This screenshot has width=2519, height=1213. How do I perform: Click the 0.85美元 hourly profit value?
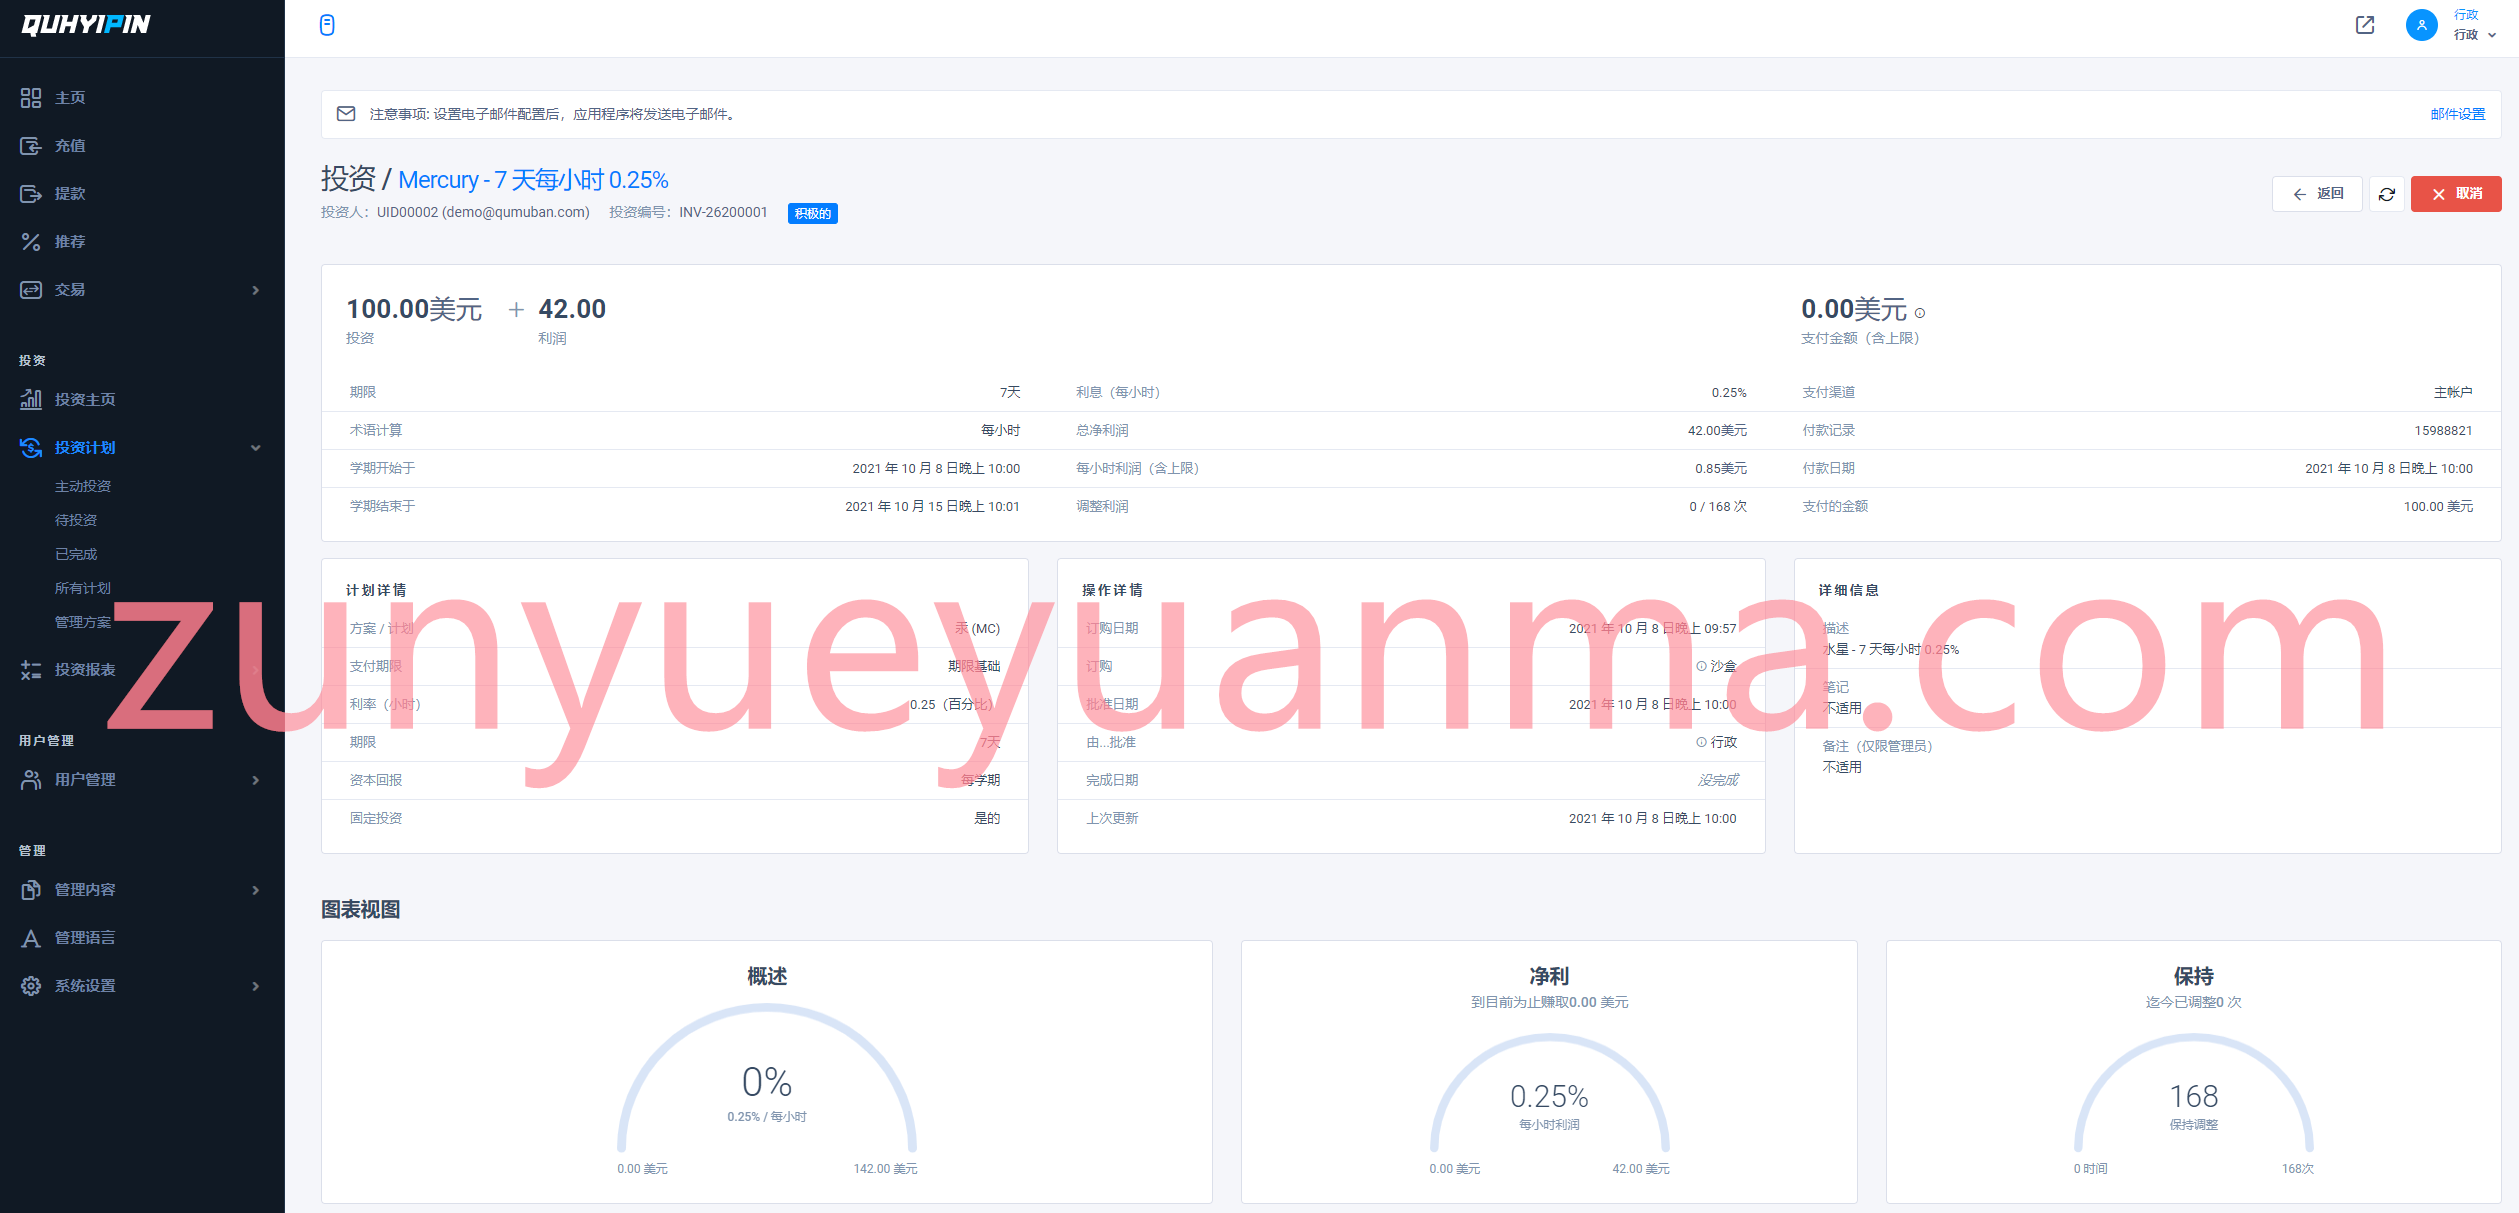coord(1721,468)
